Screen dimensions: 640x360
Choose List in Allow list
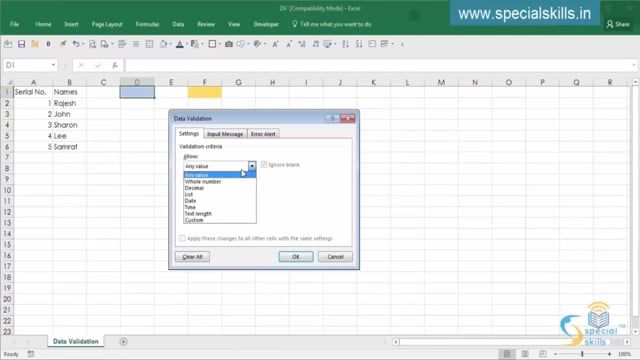click(x=220, y=195)
